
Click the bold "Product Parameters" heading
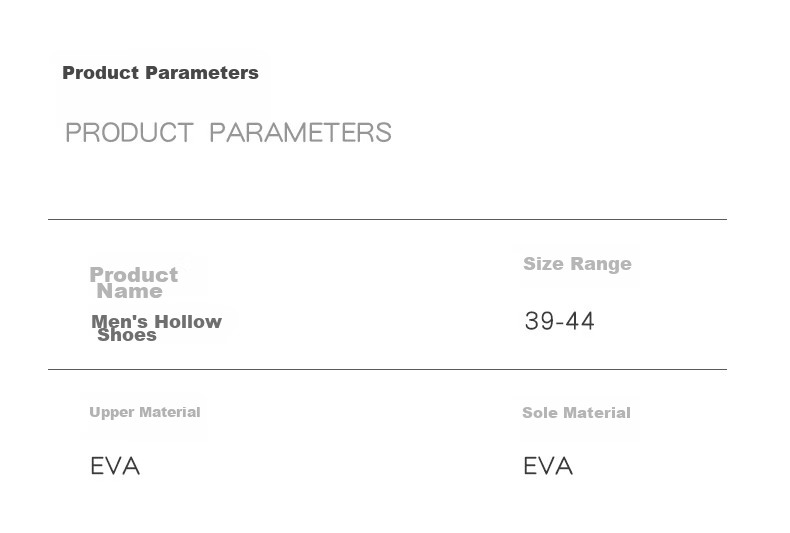coord(160,73)
